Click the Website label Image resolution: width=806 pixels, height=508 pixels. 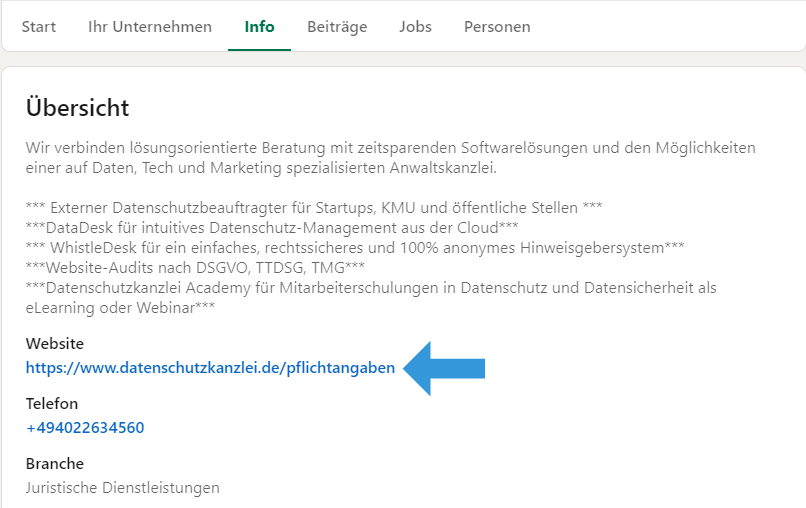click(x=54, y=343)
